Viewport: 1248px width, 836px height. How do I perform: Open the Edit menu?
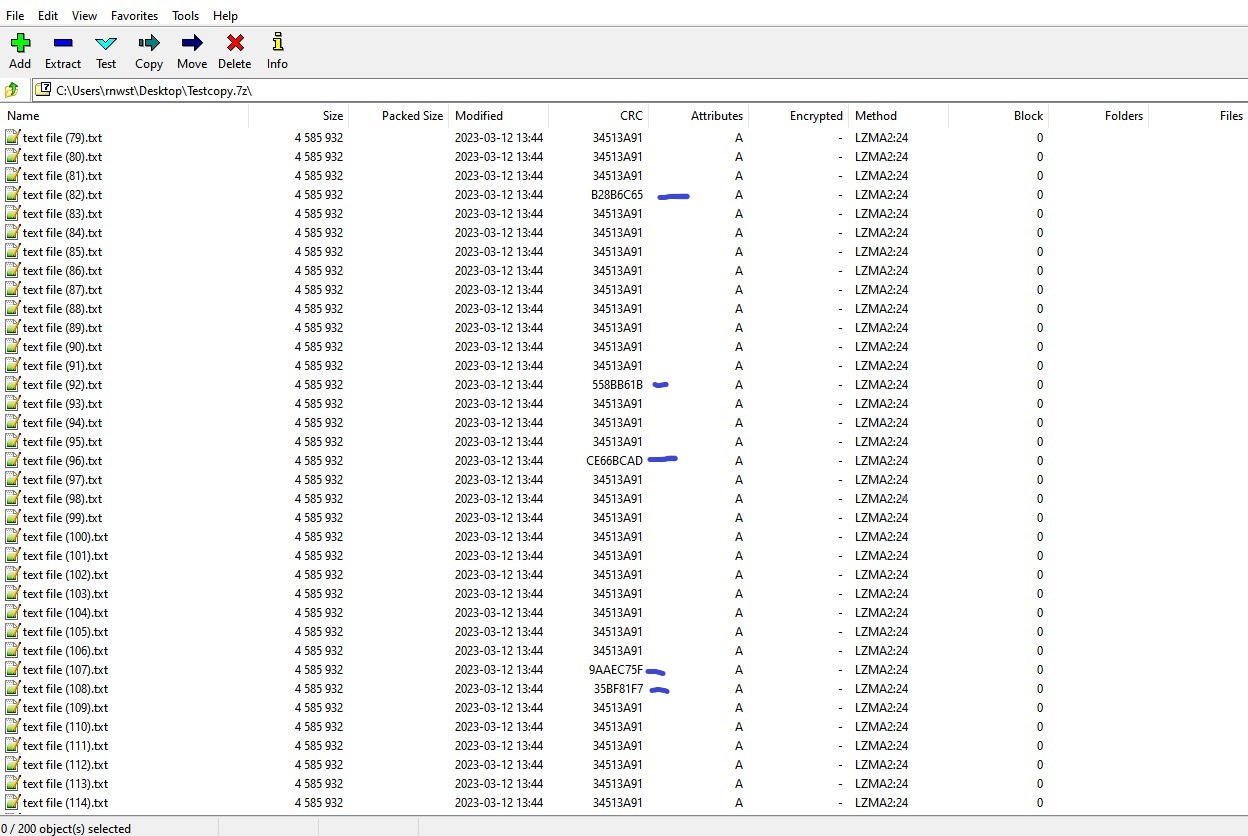pyautogui.click(x=48, y=16)
